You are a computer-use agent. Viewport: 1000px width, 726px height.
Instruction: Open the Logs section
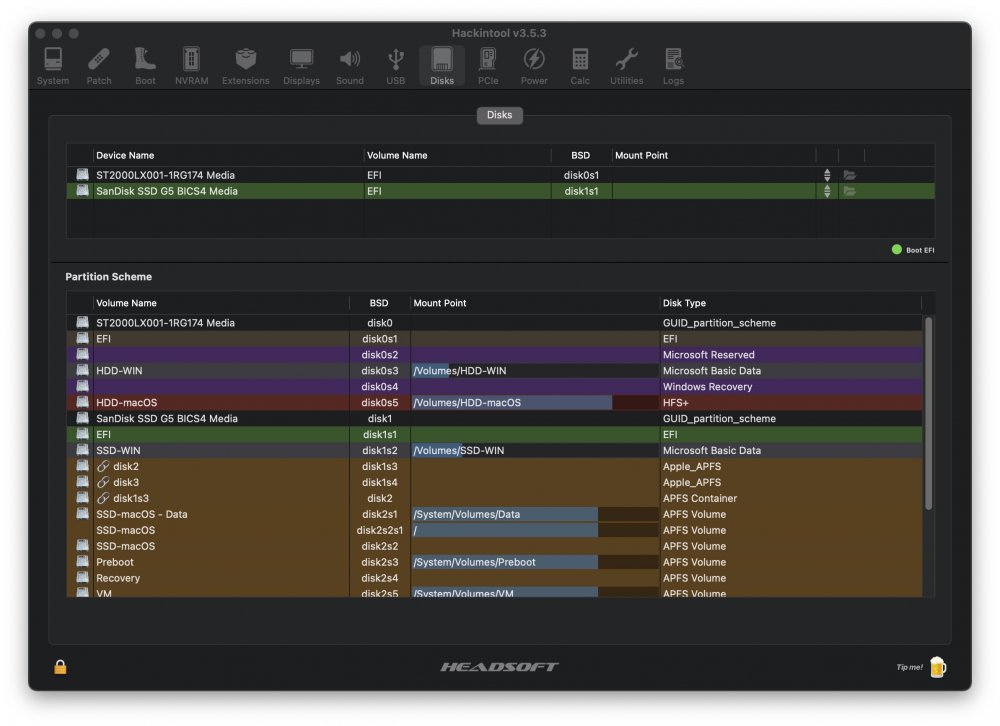(x=673, y=66)
